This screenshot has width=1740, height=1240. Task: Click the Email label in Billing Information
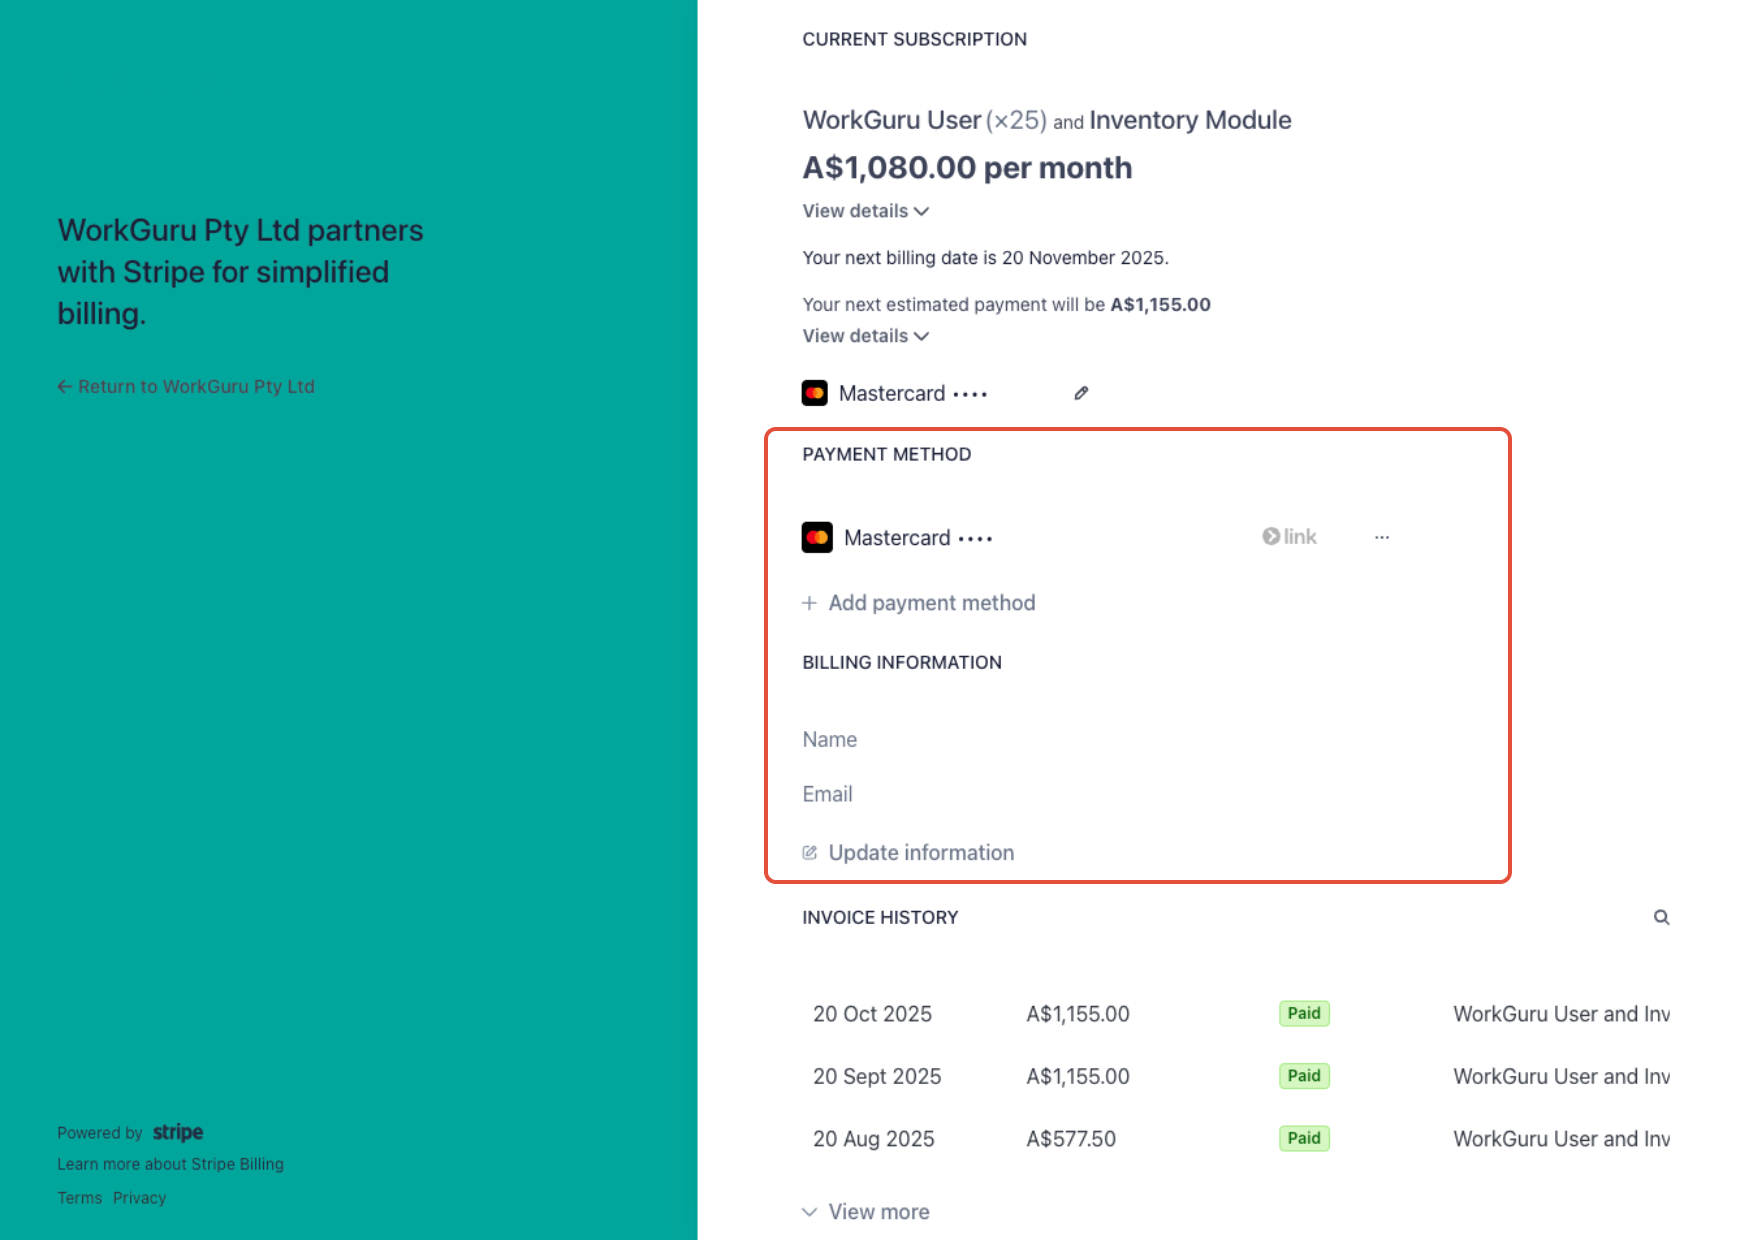tap(828, 794)
